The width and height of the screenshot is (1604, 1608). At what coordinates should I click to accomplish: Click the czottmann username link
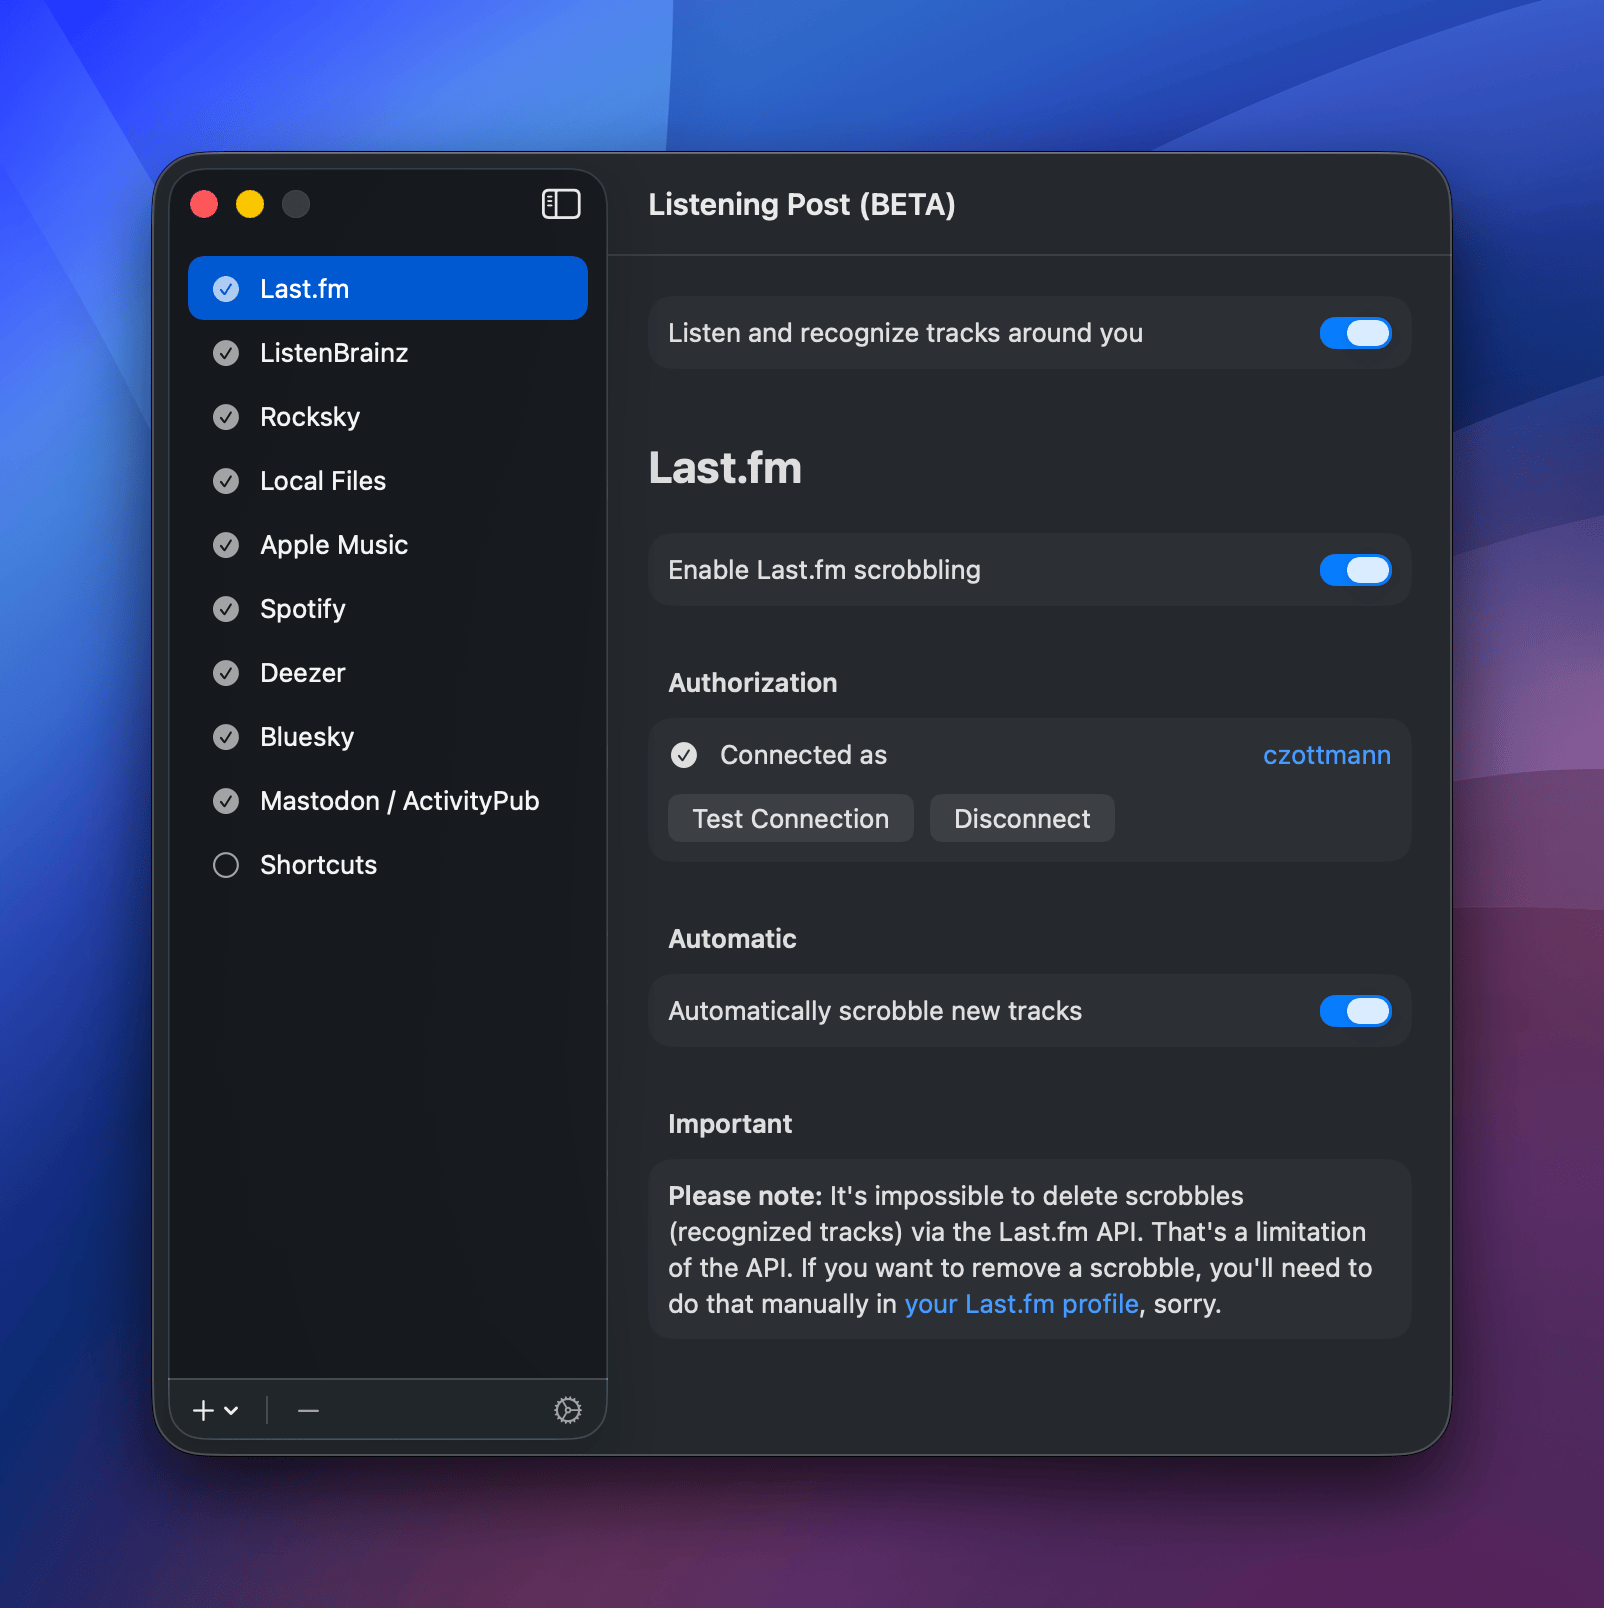click(1327, 755)
